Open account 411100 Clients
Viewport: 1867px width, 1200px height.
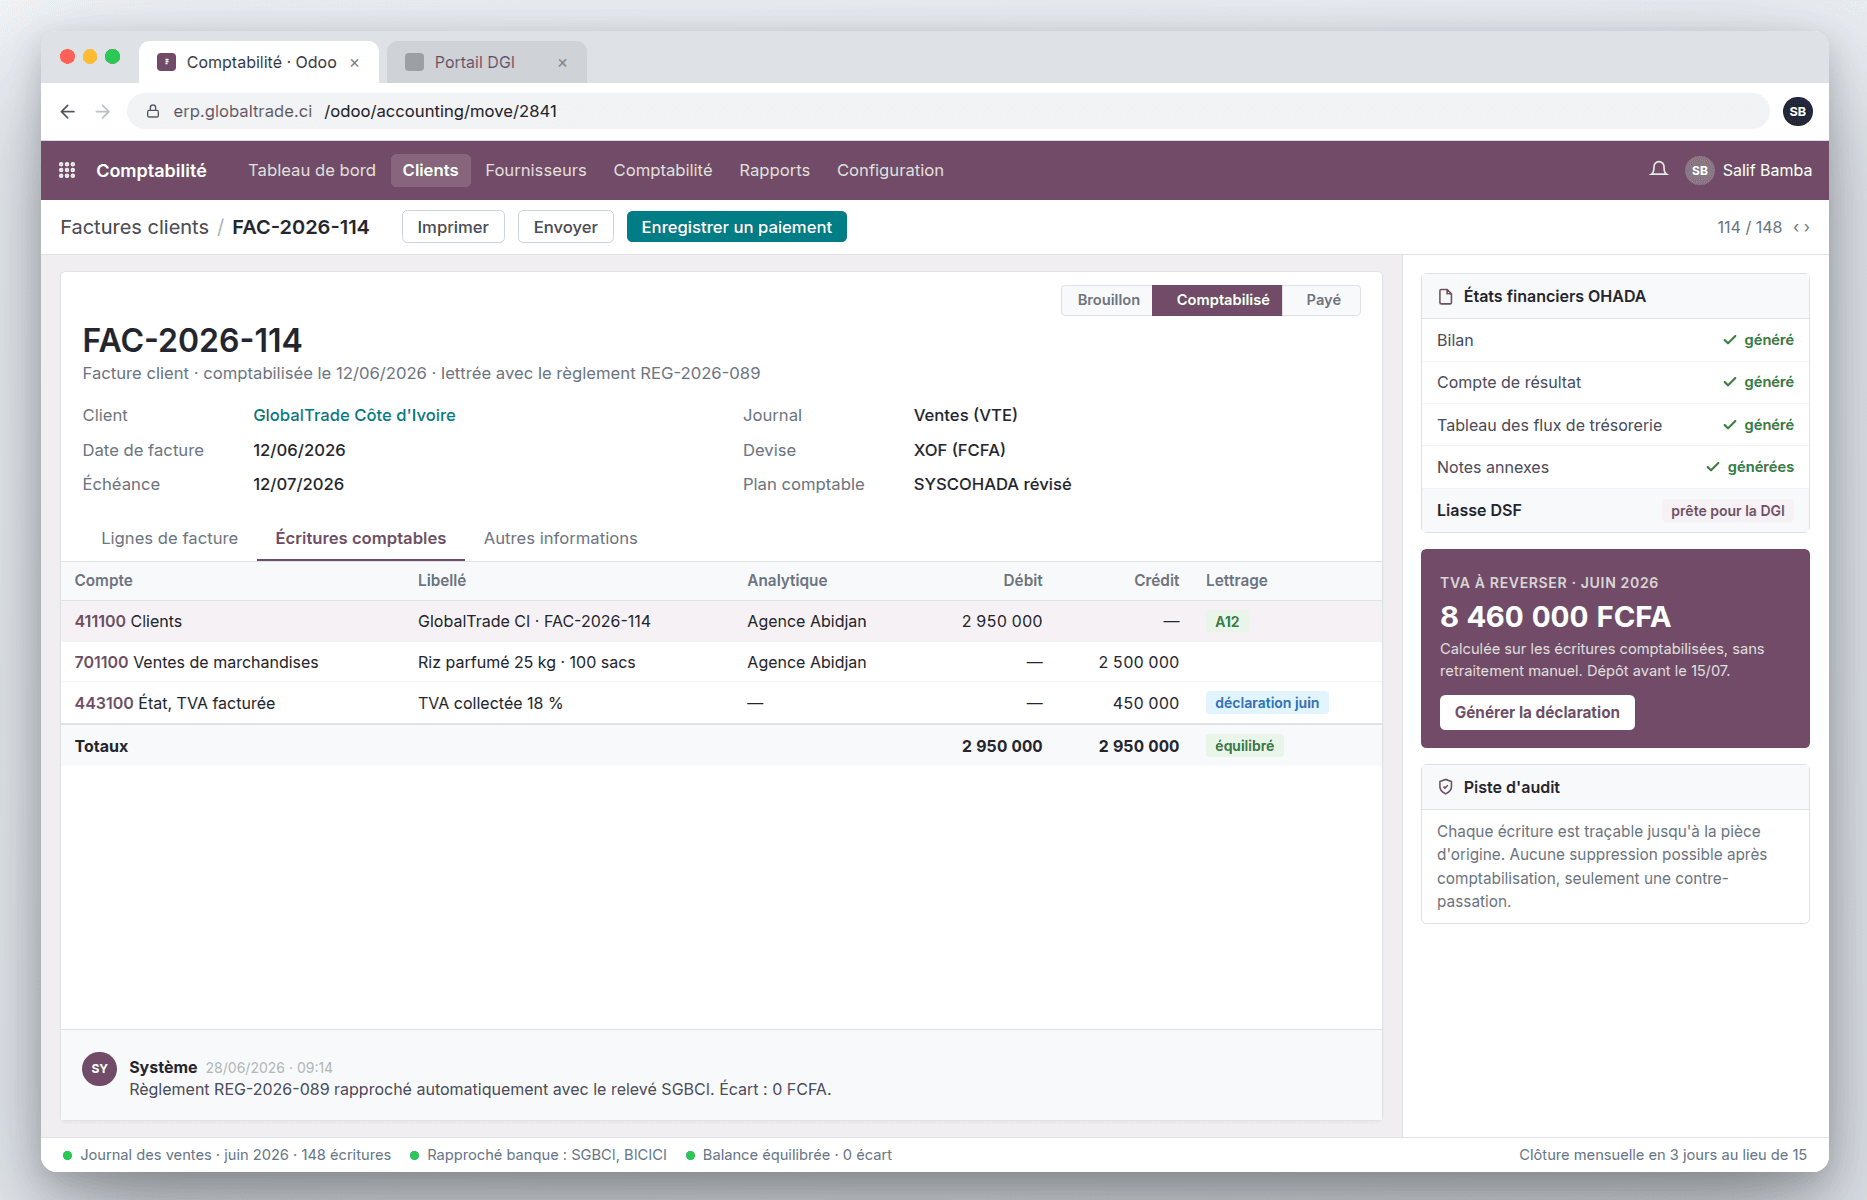(x=128, y=621)
